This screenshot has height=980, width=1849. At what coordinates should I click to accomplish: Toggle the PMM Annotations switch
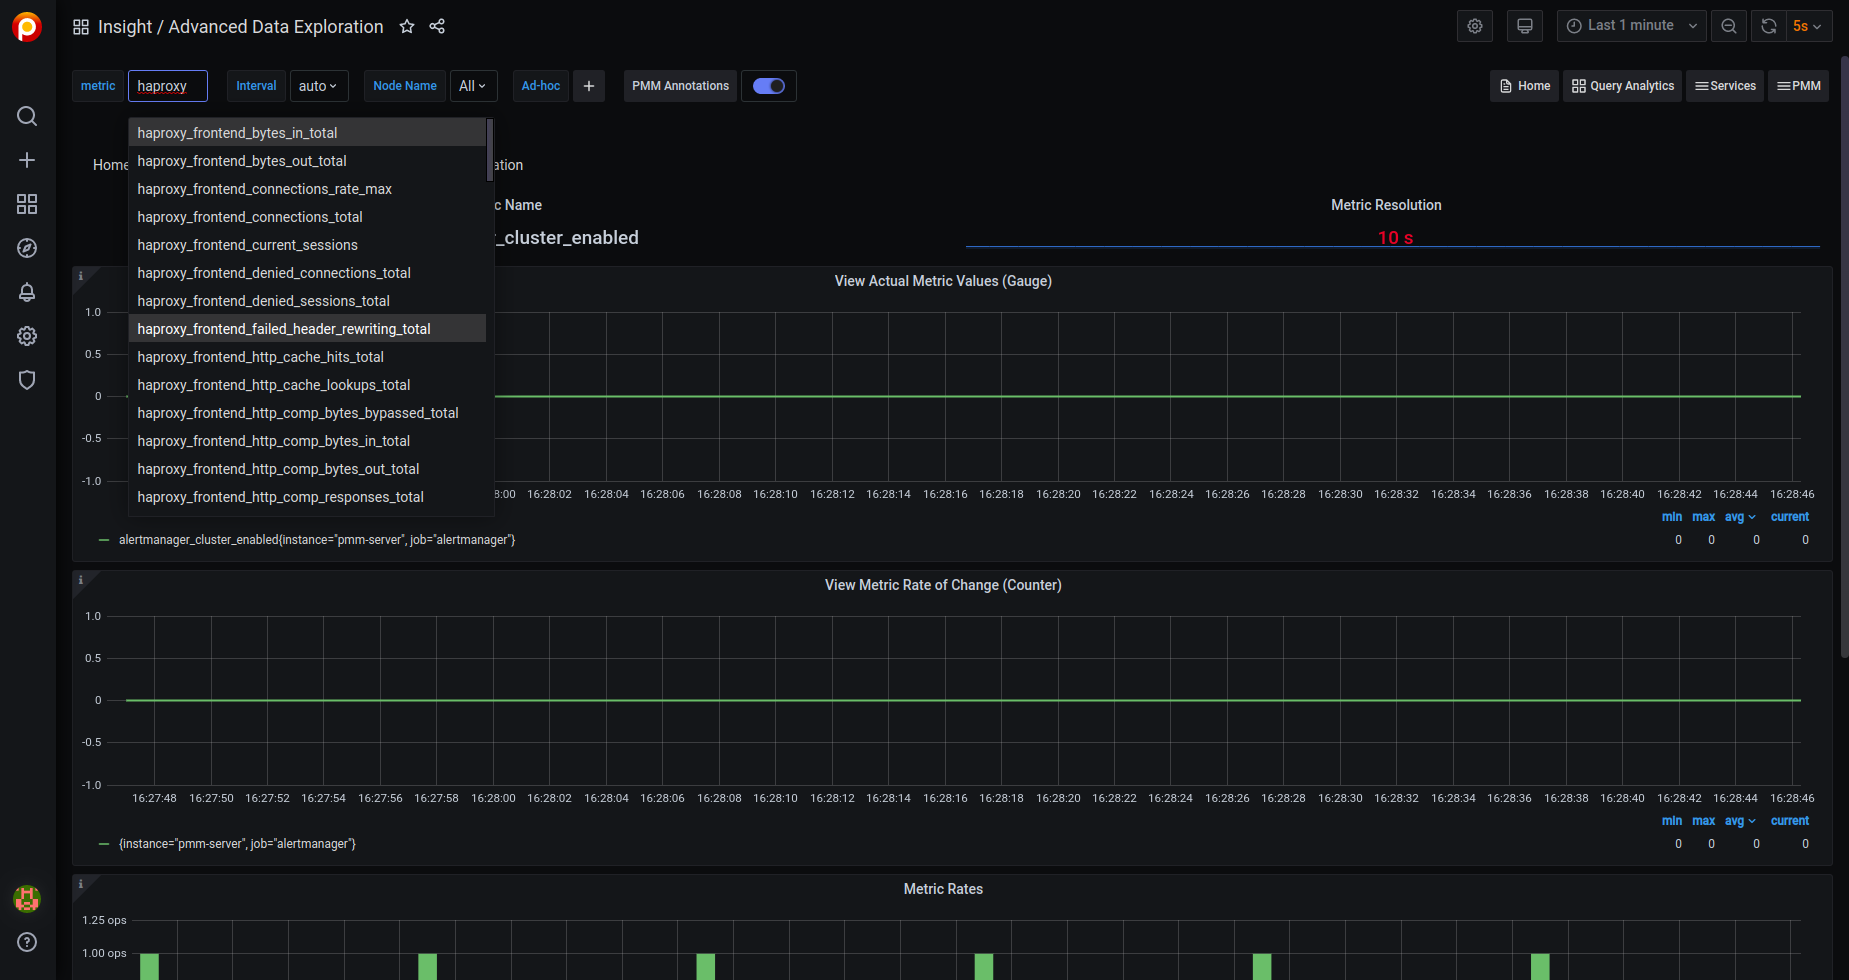tap(768, 86)
